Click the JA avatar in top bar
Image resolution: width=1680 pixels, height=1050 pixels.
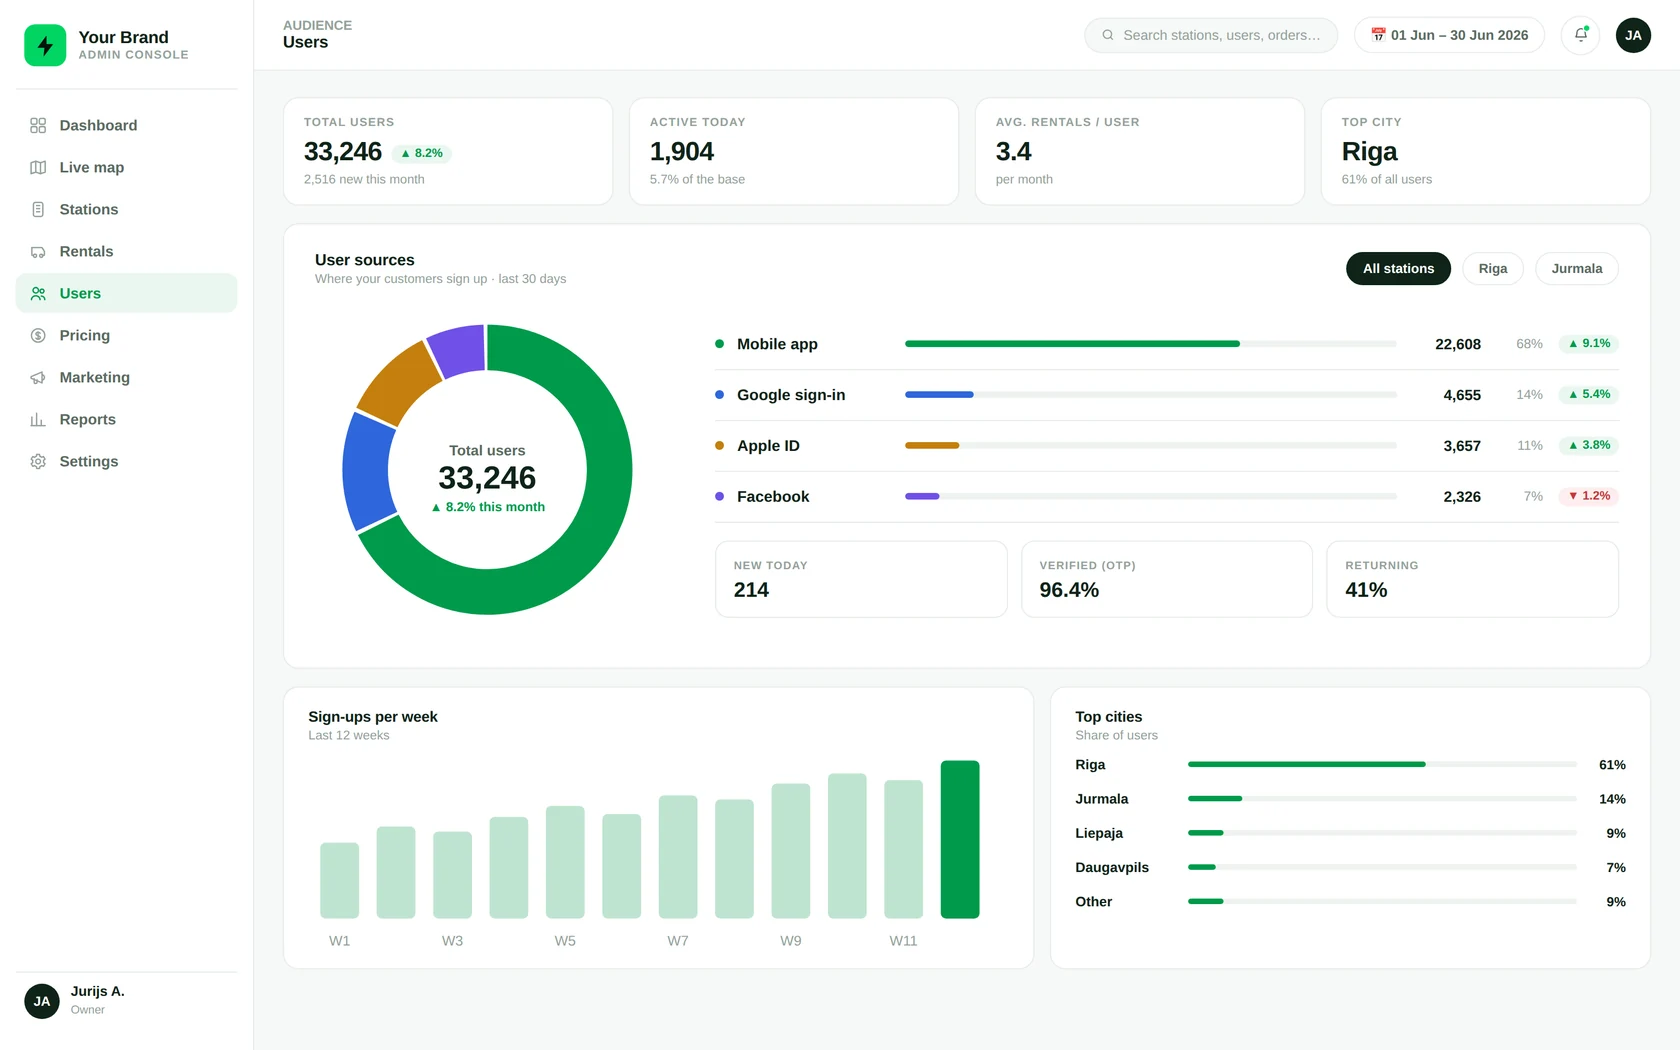click(1633, 35)
